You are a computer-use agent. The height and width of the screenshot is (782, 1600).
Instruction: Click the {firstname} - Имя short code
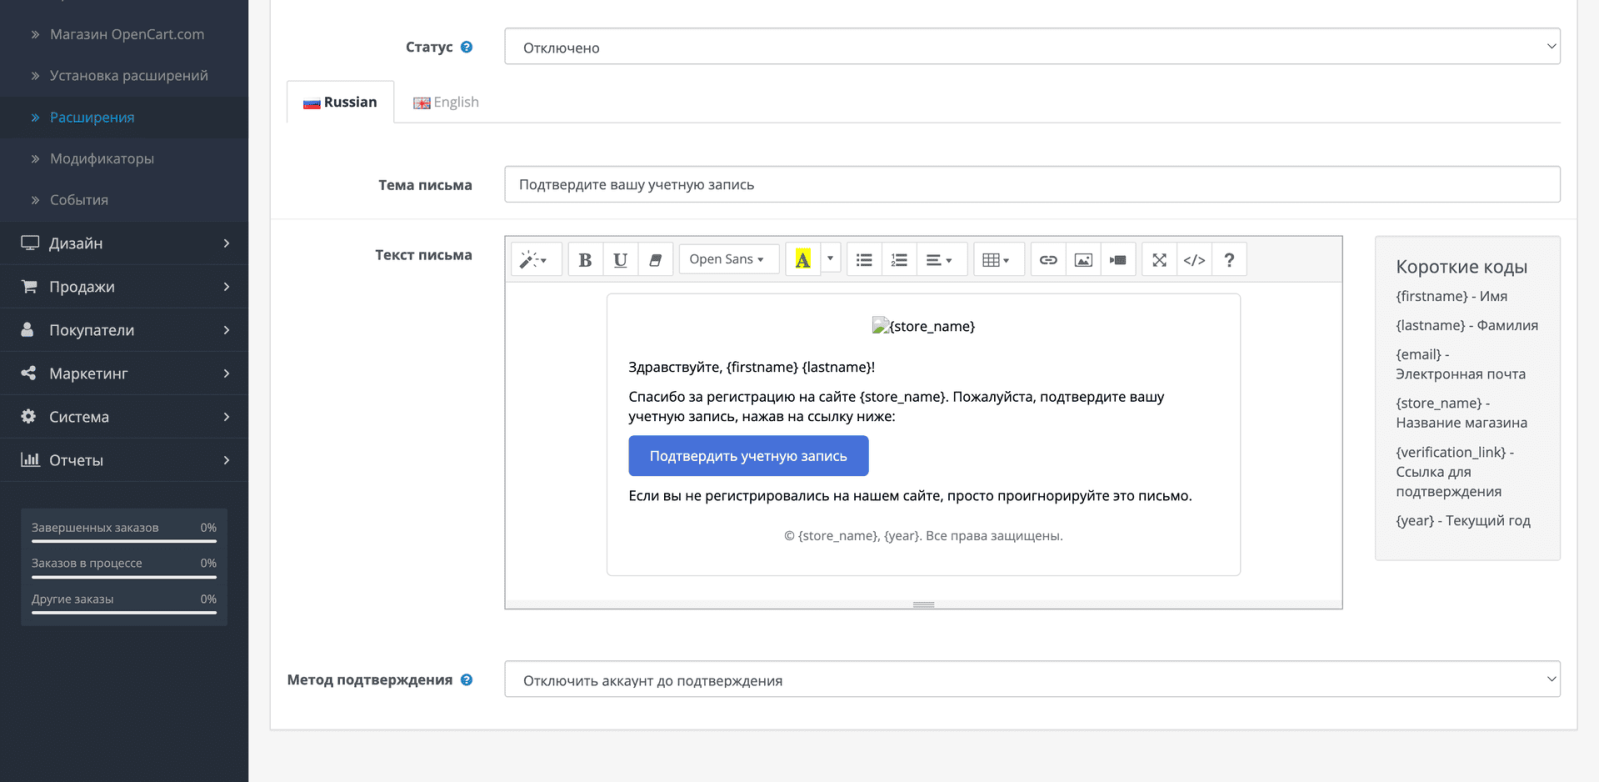[x=1451, y=296]
